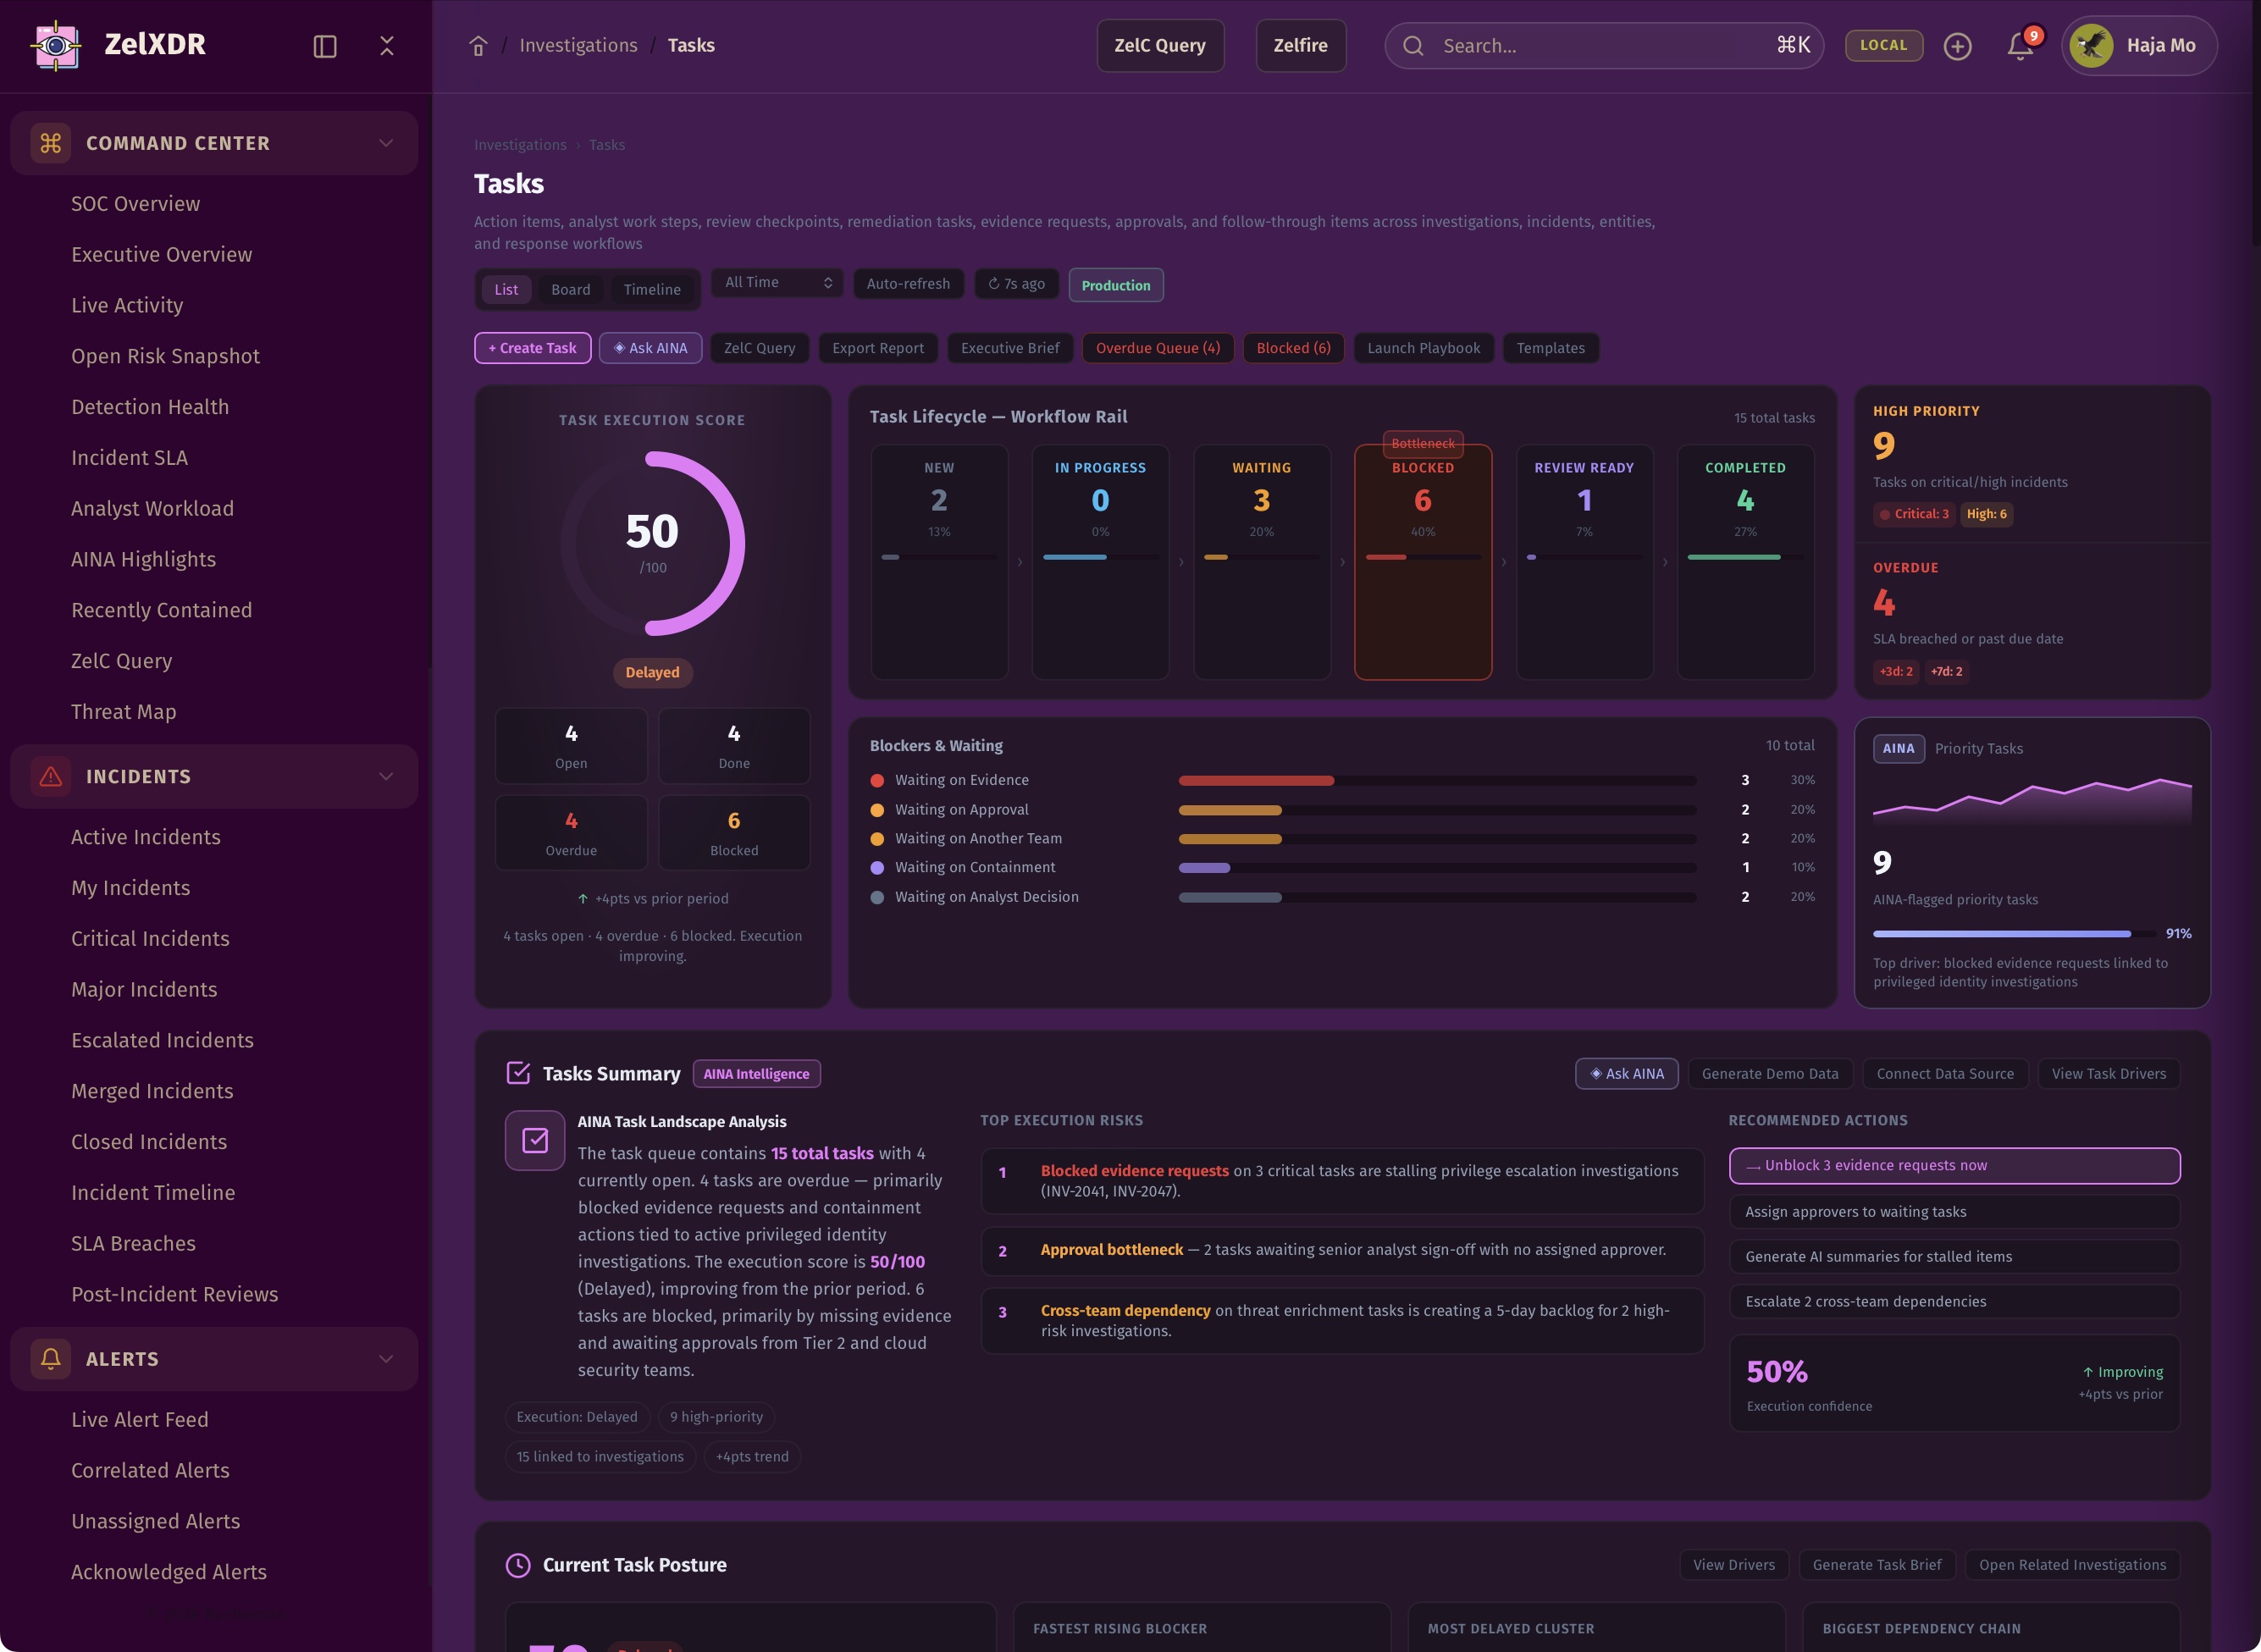The image size is (2261, 1652).
Task: Click the home breadcrumb icon
Action: click(x=478, y=46)
